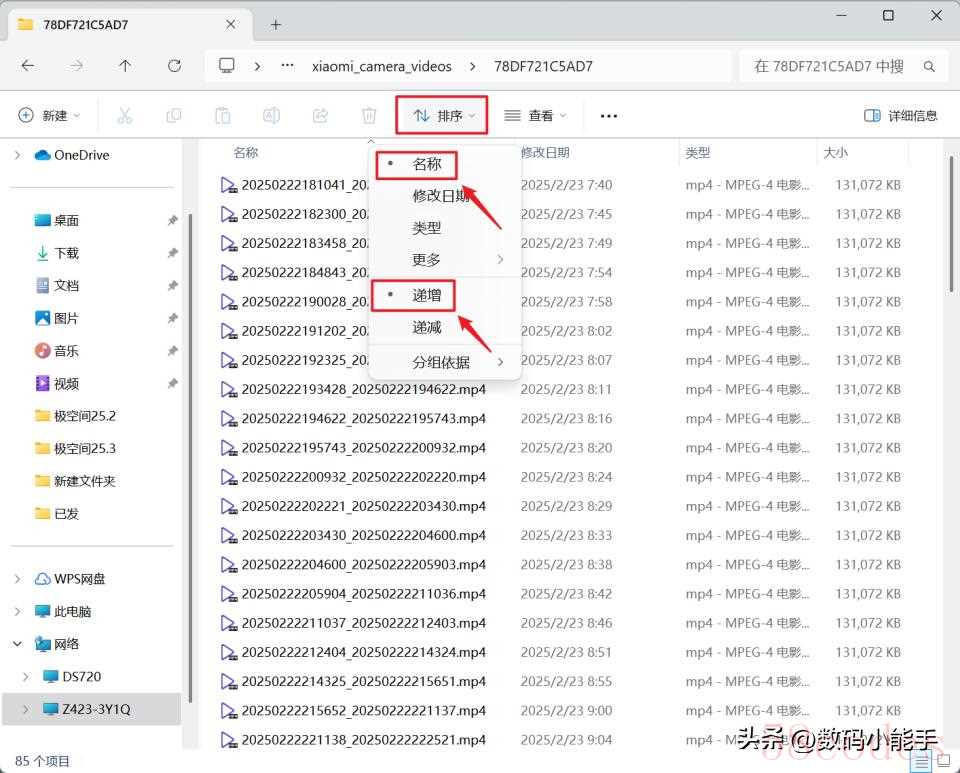Open the 查看 view dropdown
This screenshot has width=960, height=773.
[535, 116]
